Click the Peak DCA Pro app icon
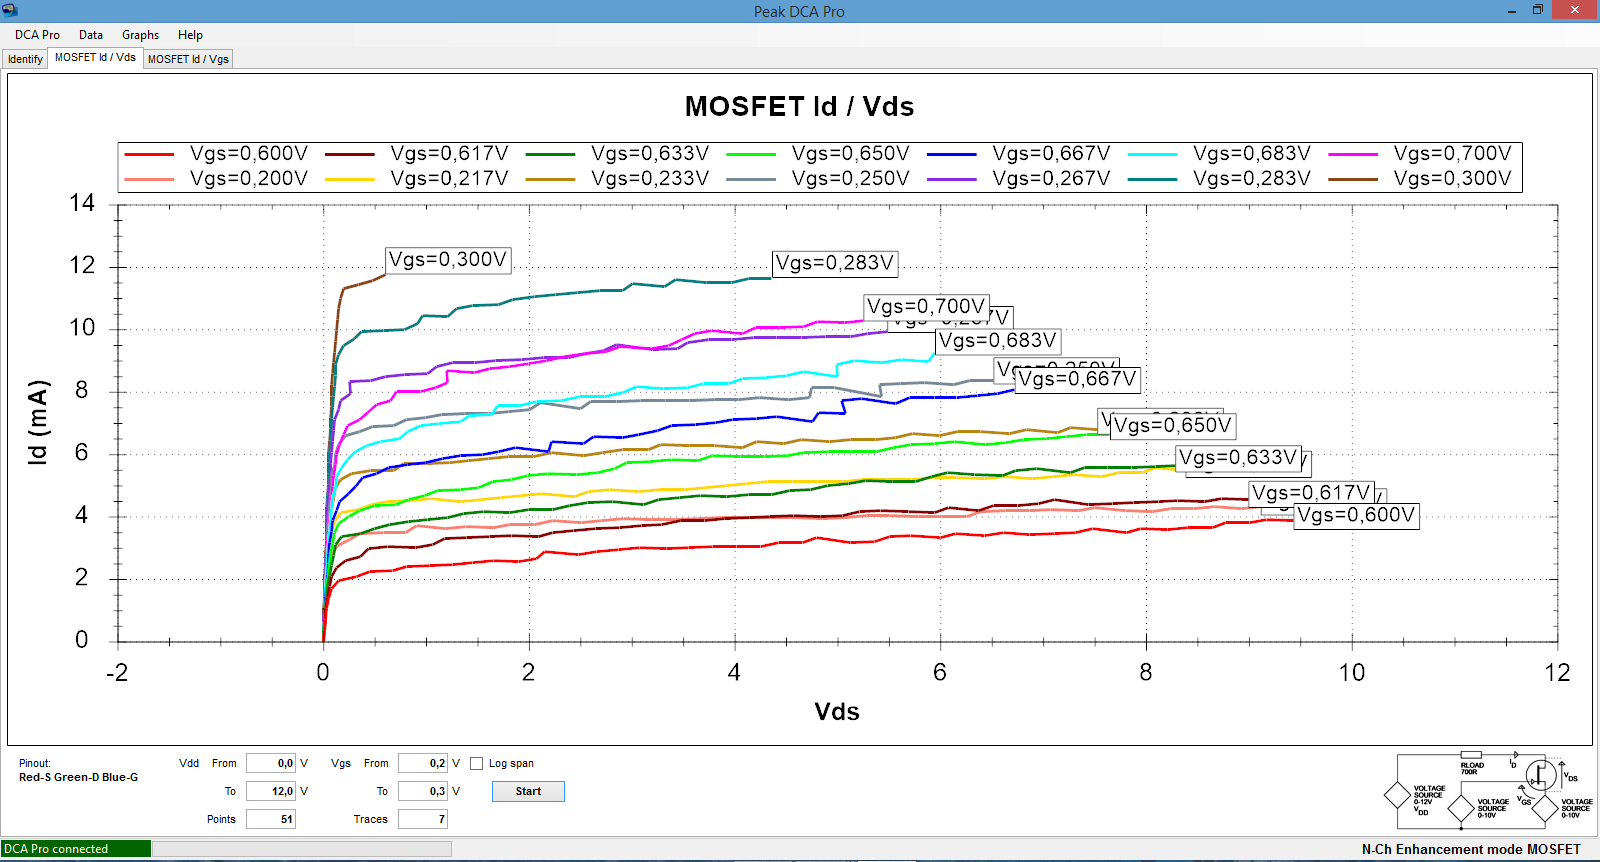The image size is (1600, 862). pyautogui.click(x=10, y=10)
